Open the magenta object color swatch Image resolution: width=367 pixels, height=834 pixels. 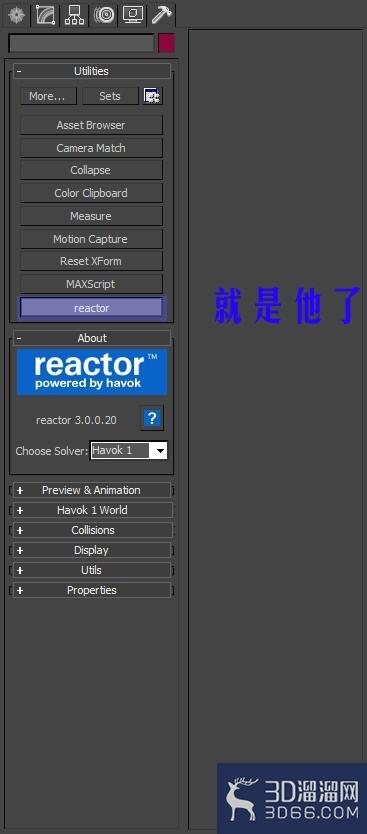[x=166, y=44]
